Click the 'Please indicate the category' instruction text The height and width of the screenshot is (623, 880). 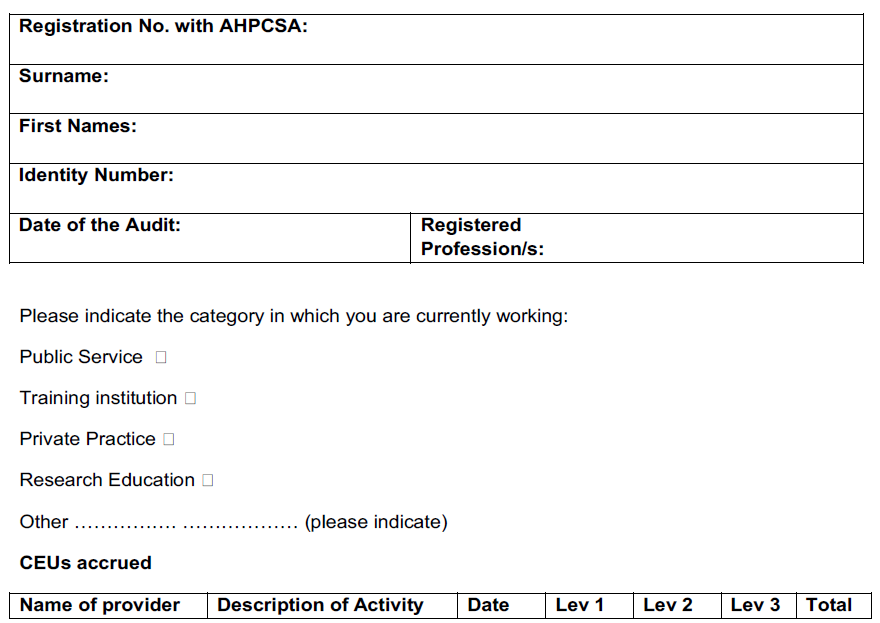[x=294, y=317]
